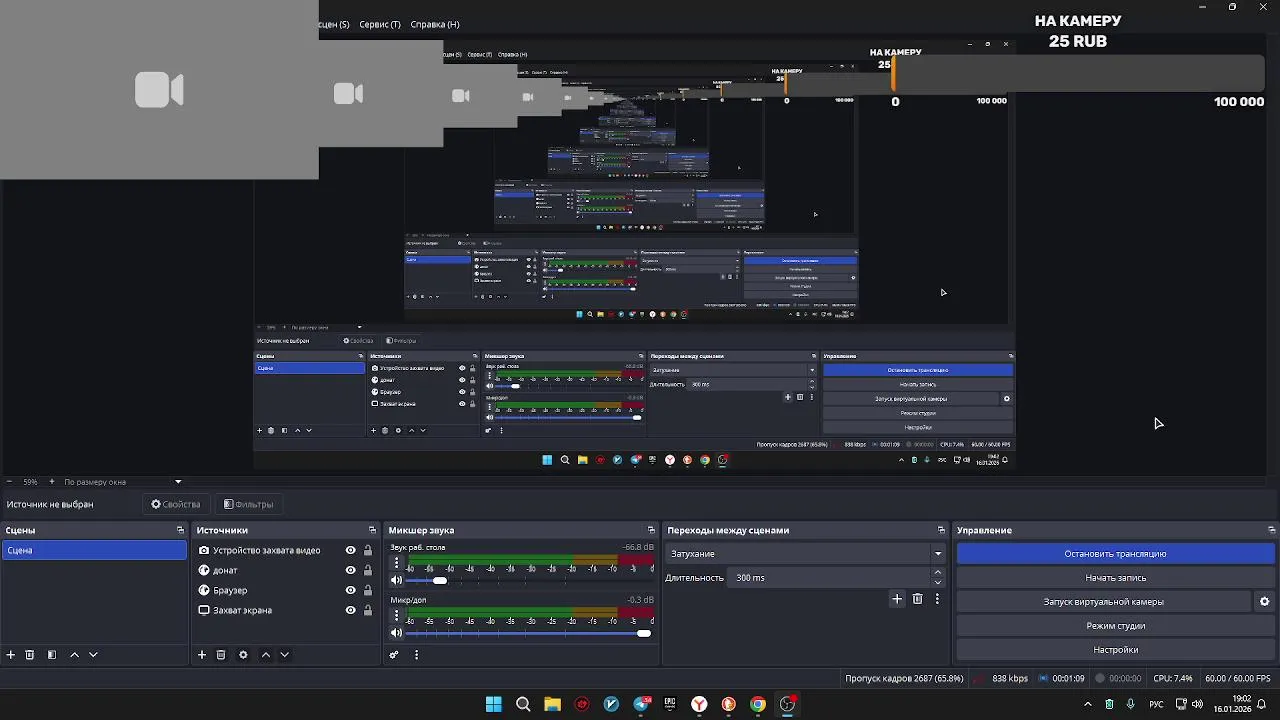The width and height of the screenshot is (1280, 720).
Task: Hide the Захват экрана source
Action: 350,610
